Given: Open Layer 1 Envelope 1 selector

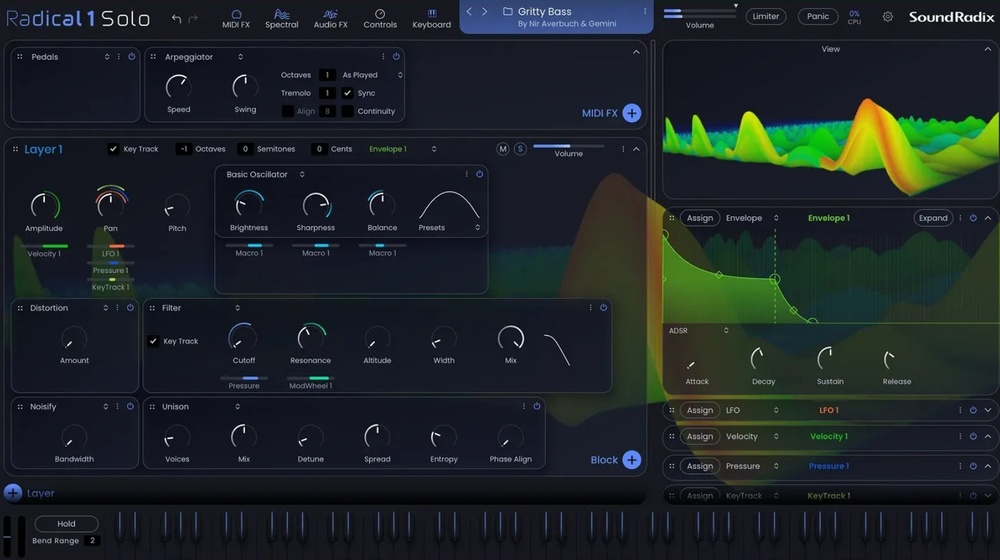Looking at the screenshot, I should pyautogui.click(x=402, y=149).
